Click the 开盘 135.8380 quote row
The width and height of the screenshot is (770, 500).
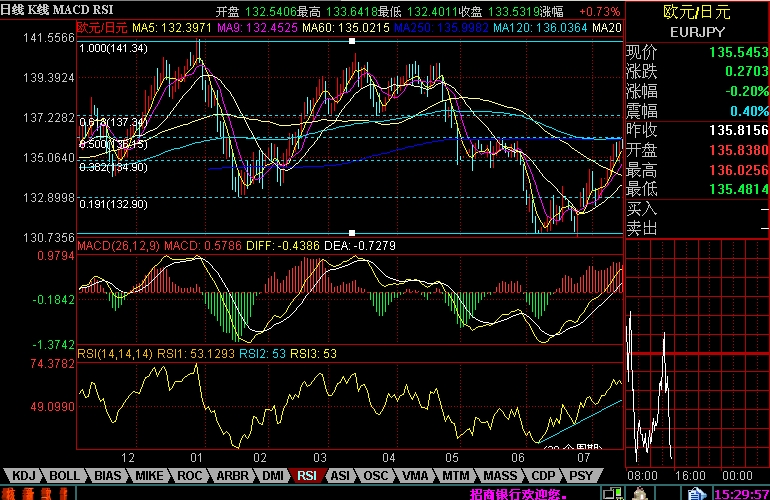pos(697,150)
